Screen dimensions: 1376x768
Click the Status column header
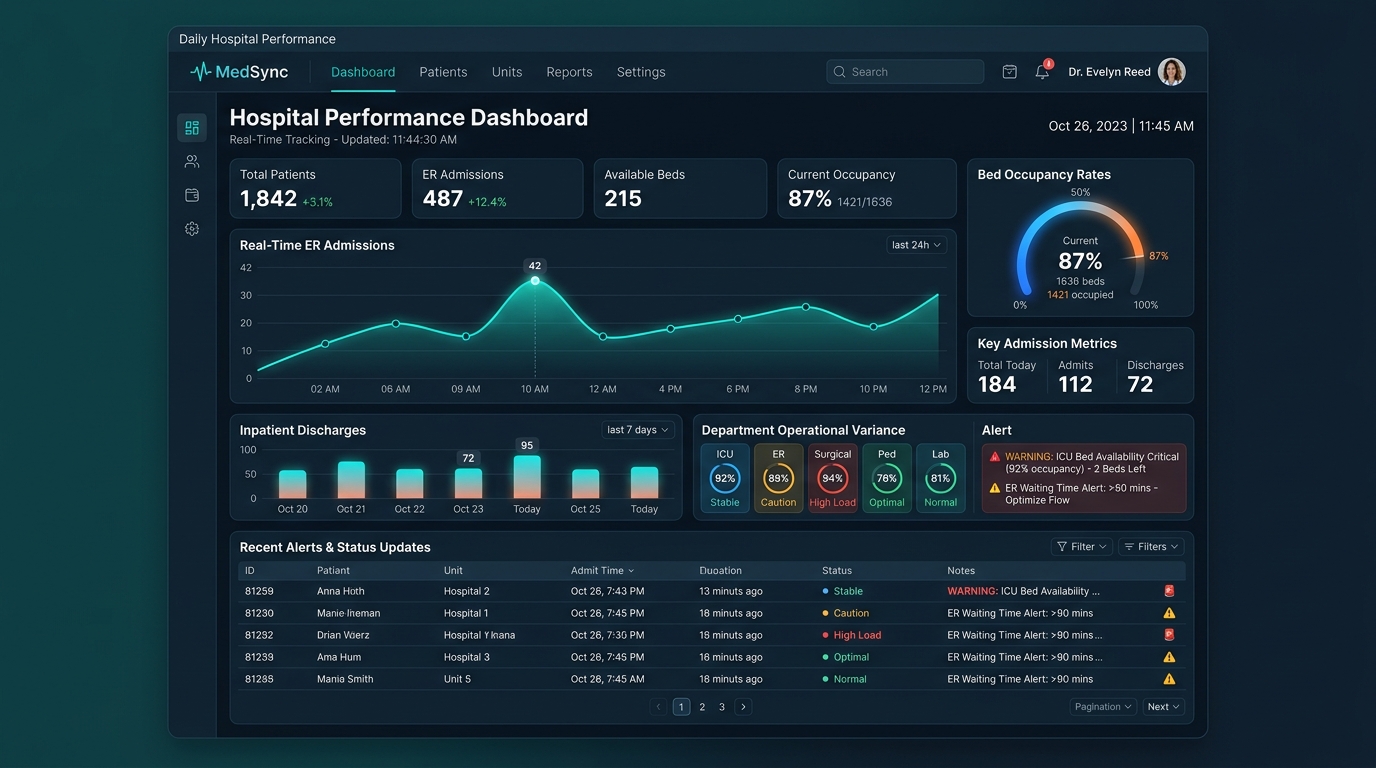click(837, 571)
